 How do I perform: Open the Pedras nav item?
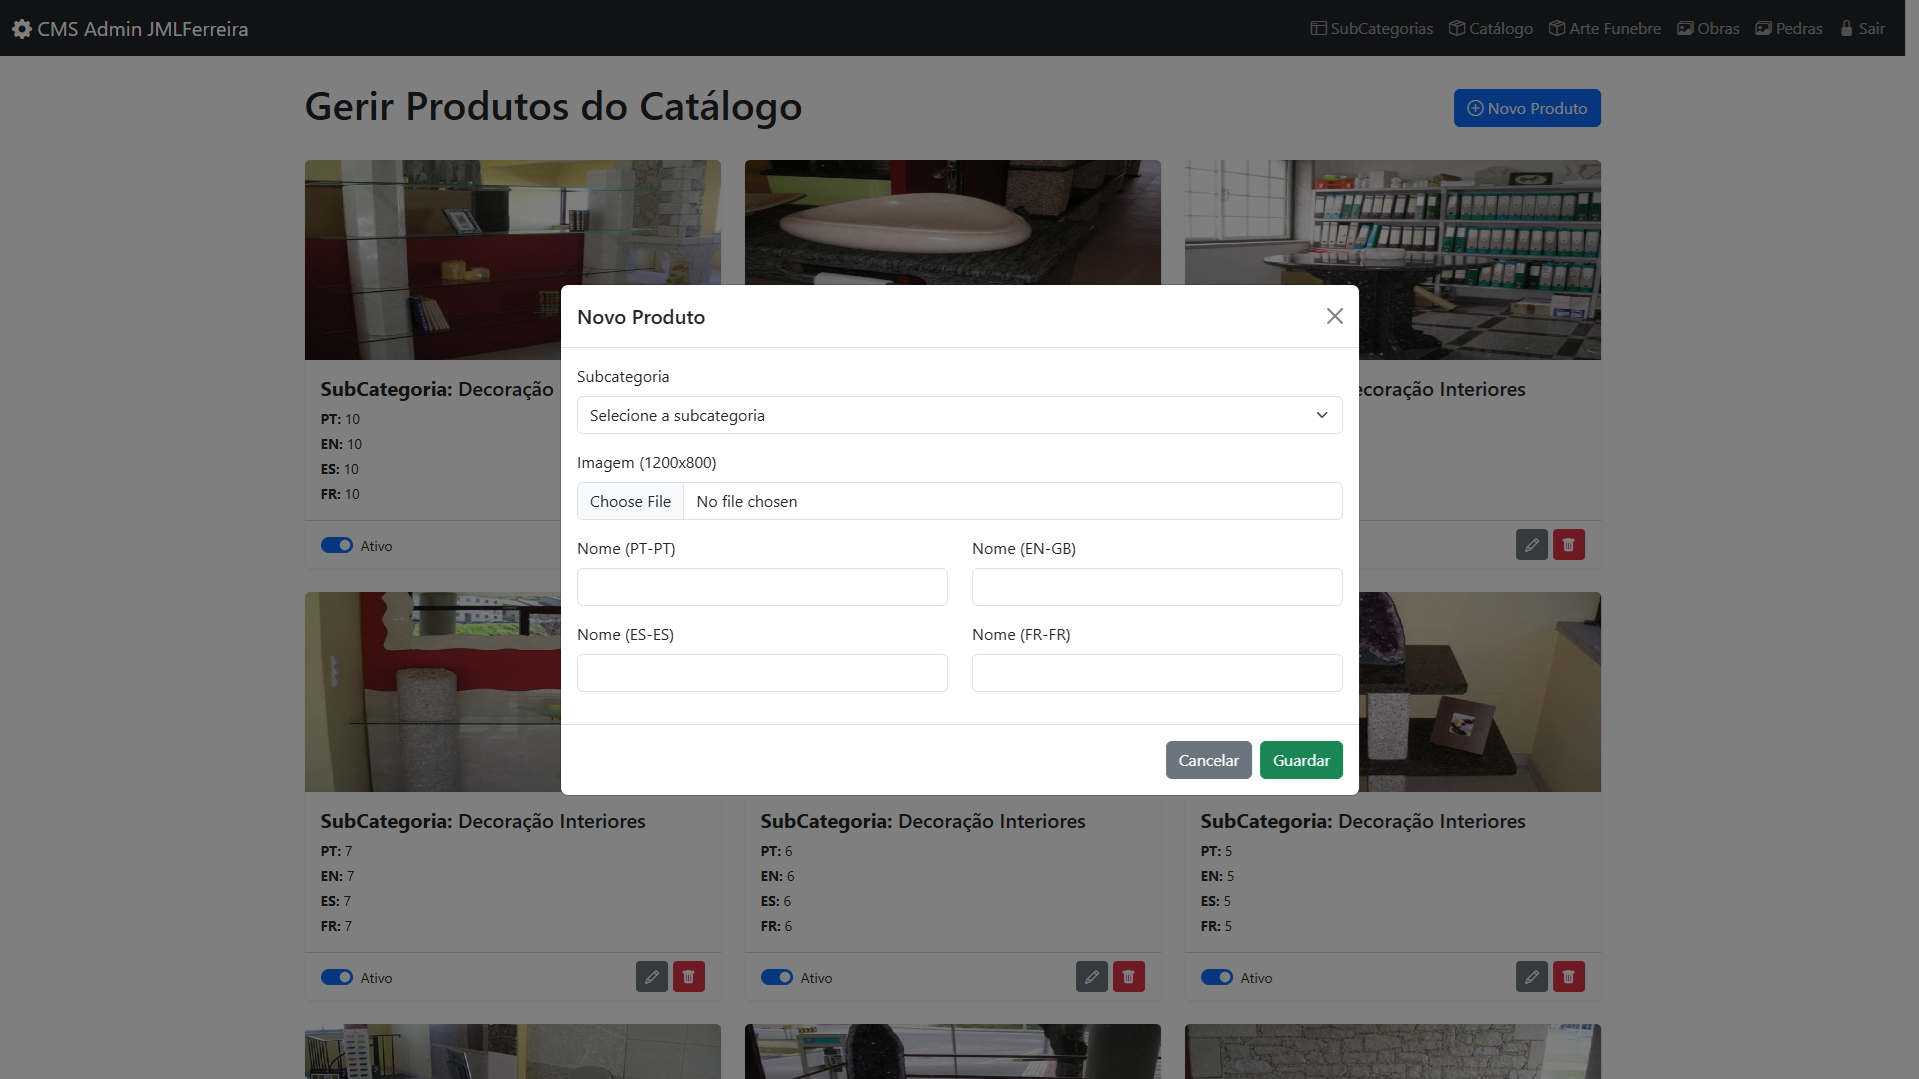click(x=1789, y=28)
